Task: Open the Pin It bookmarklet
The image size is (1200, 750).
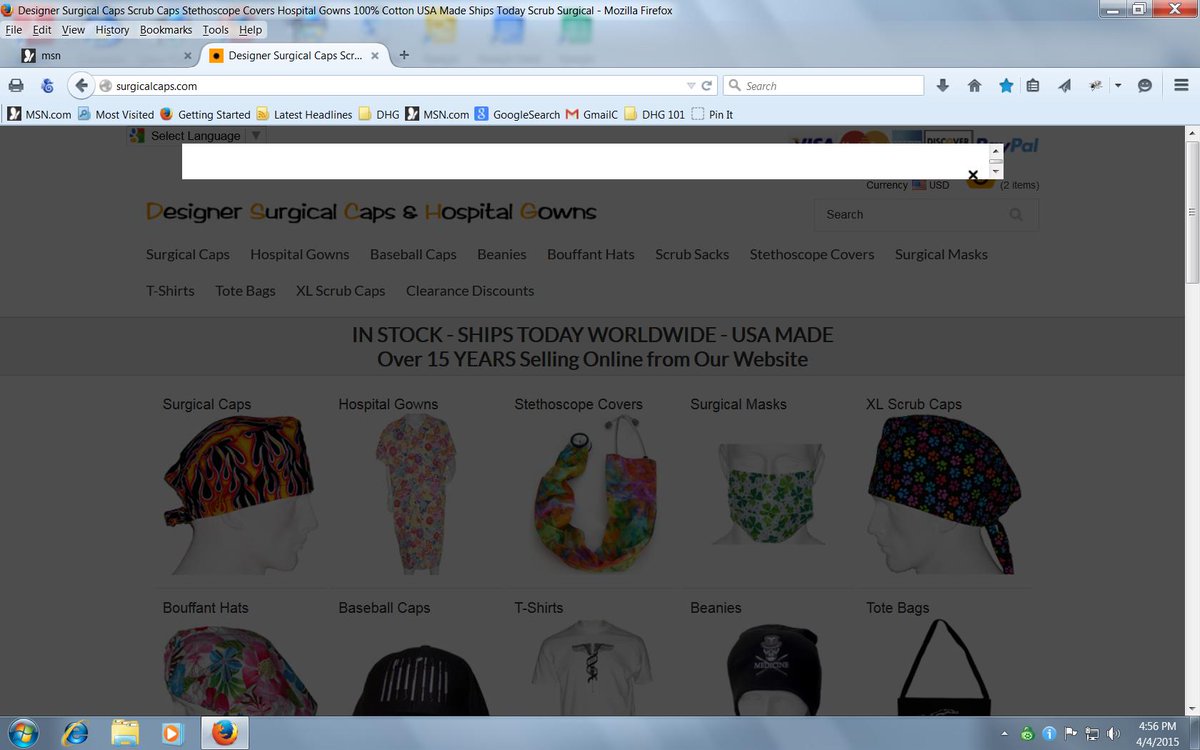Action: 712,115
